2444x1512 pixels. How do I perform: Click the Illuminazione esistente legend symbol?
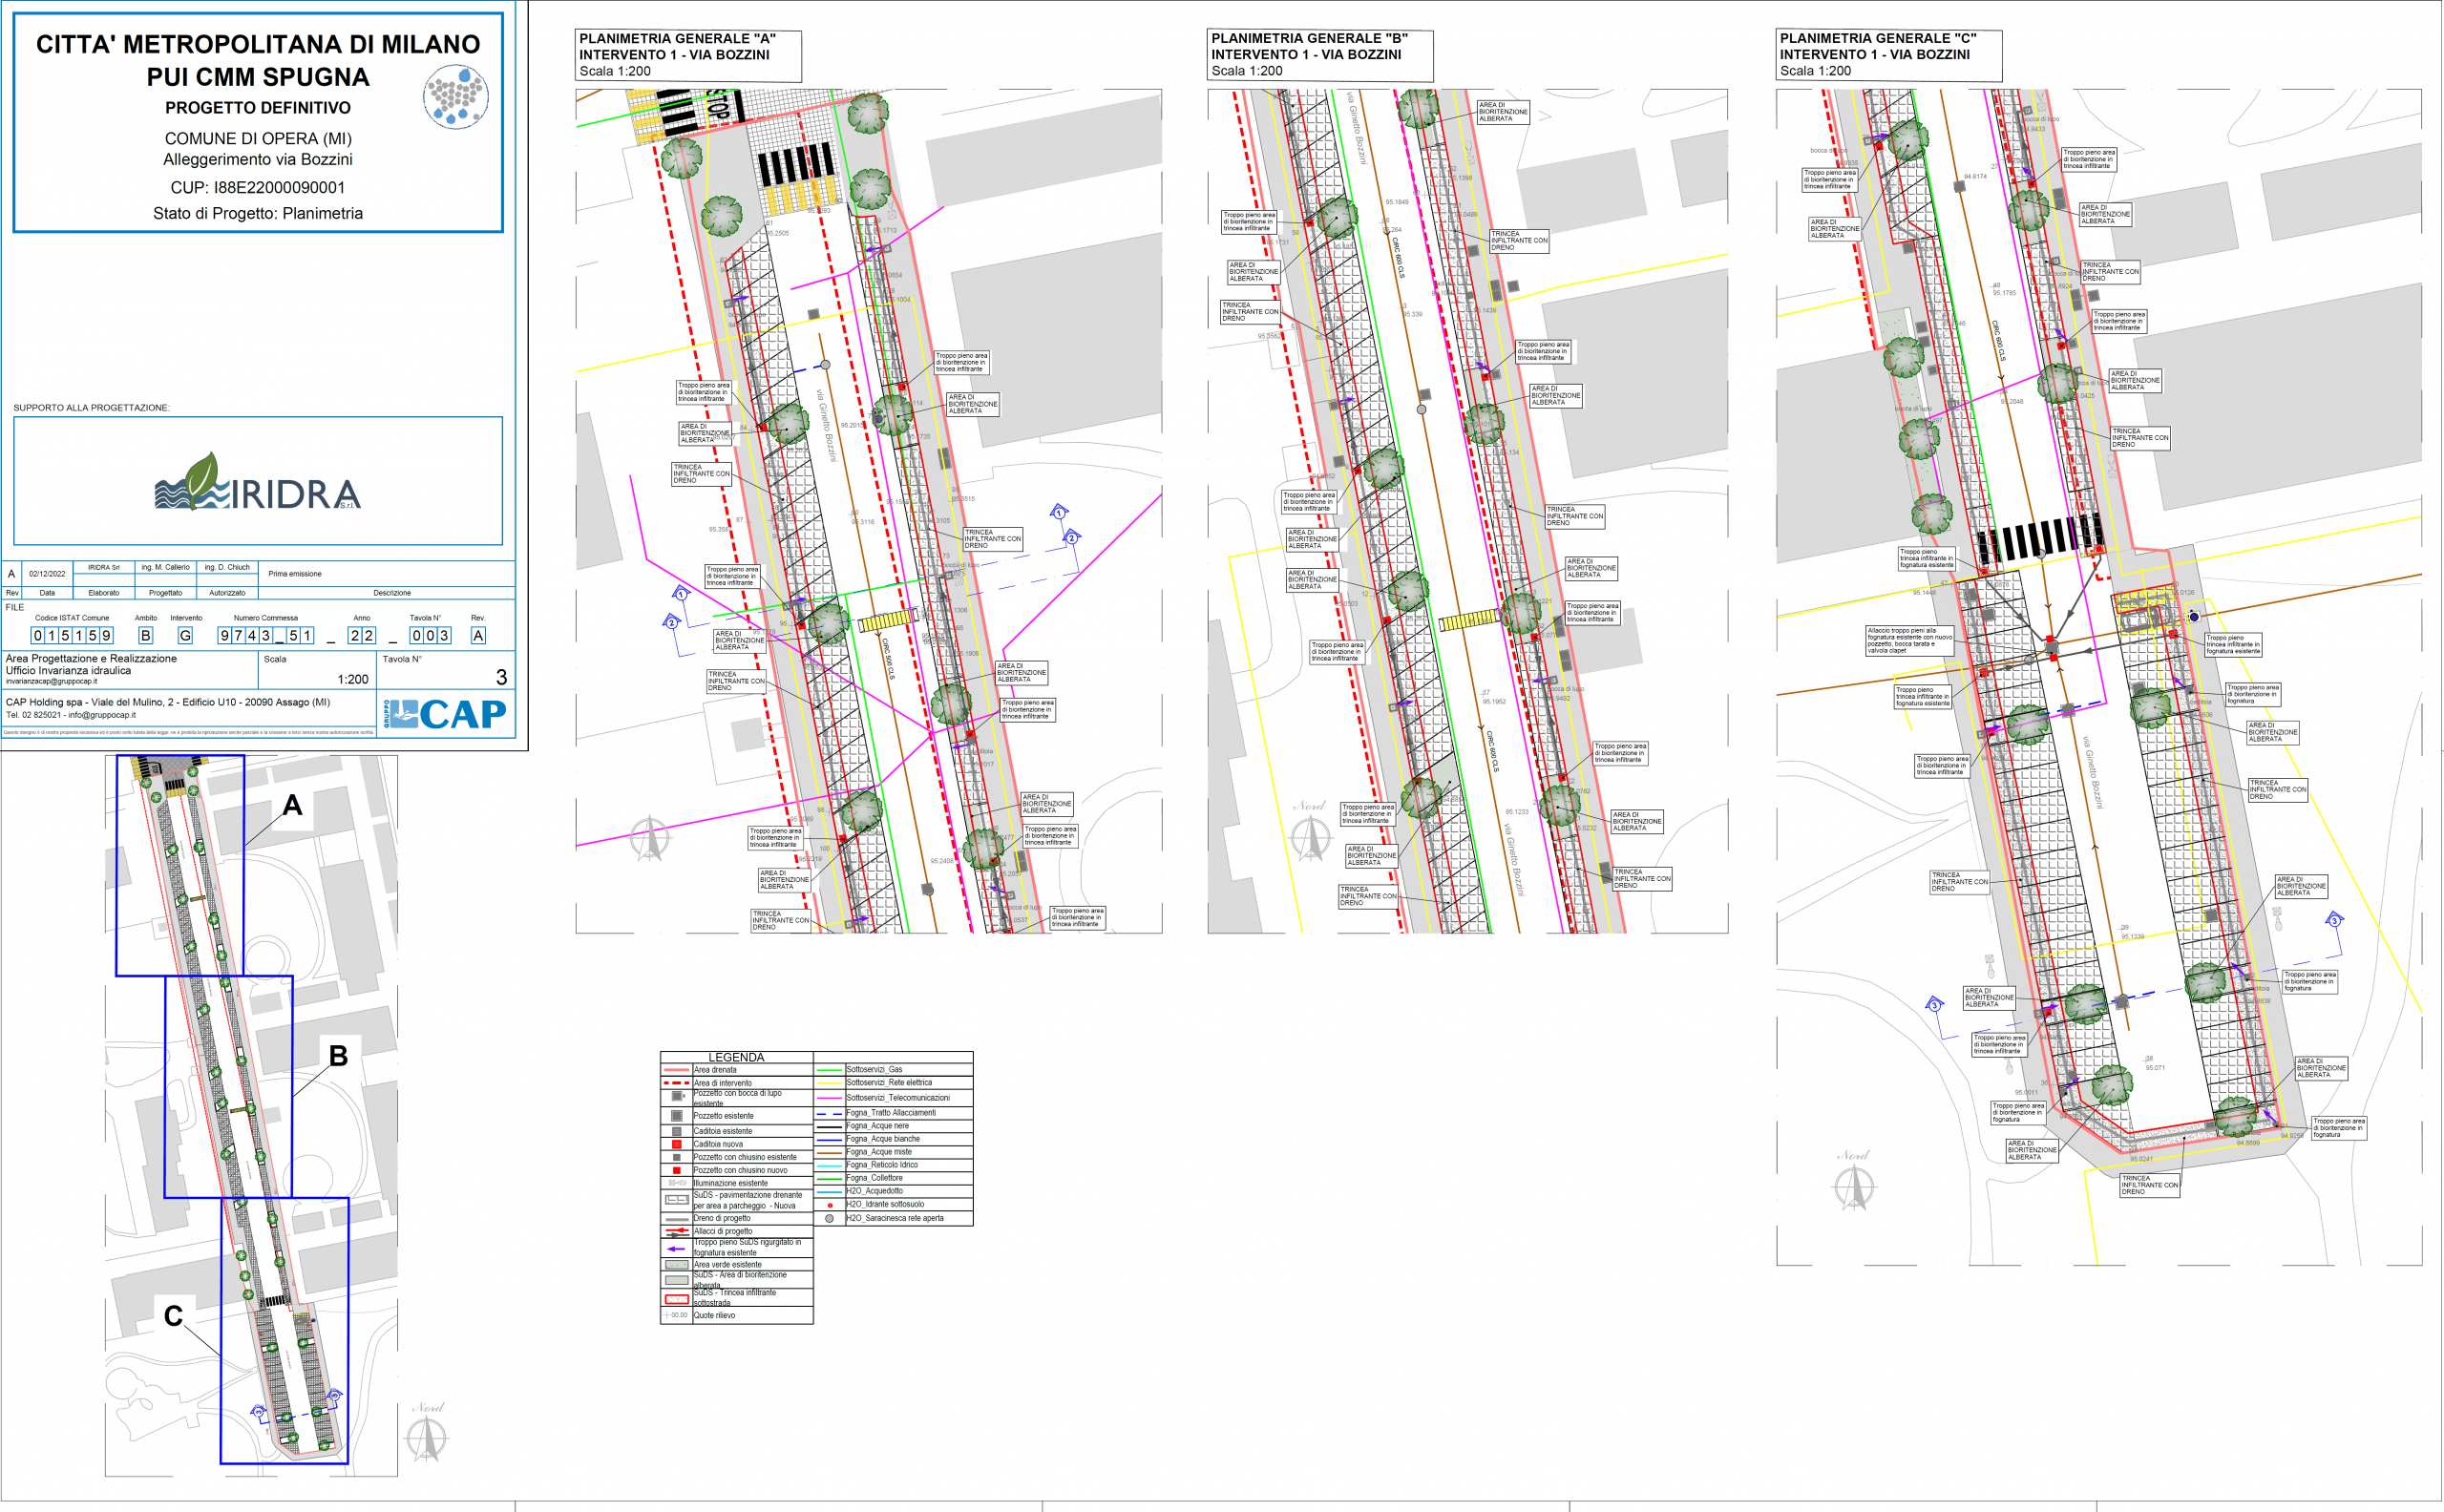coord(676,1183)
